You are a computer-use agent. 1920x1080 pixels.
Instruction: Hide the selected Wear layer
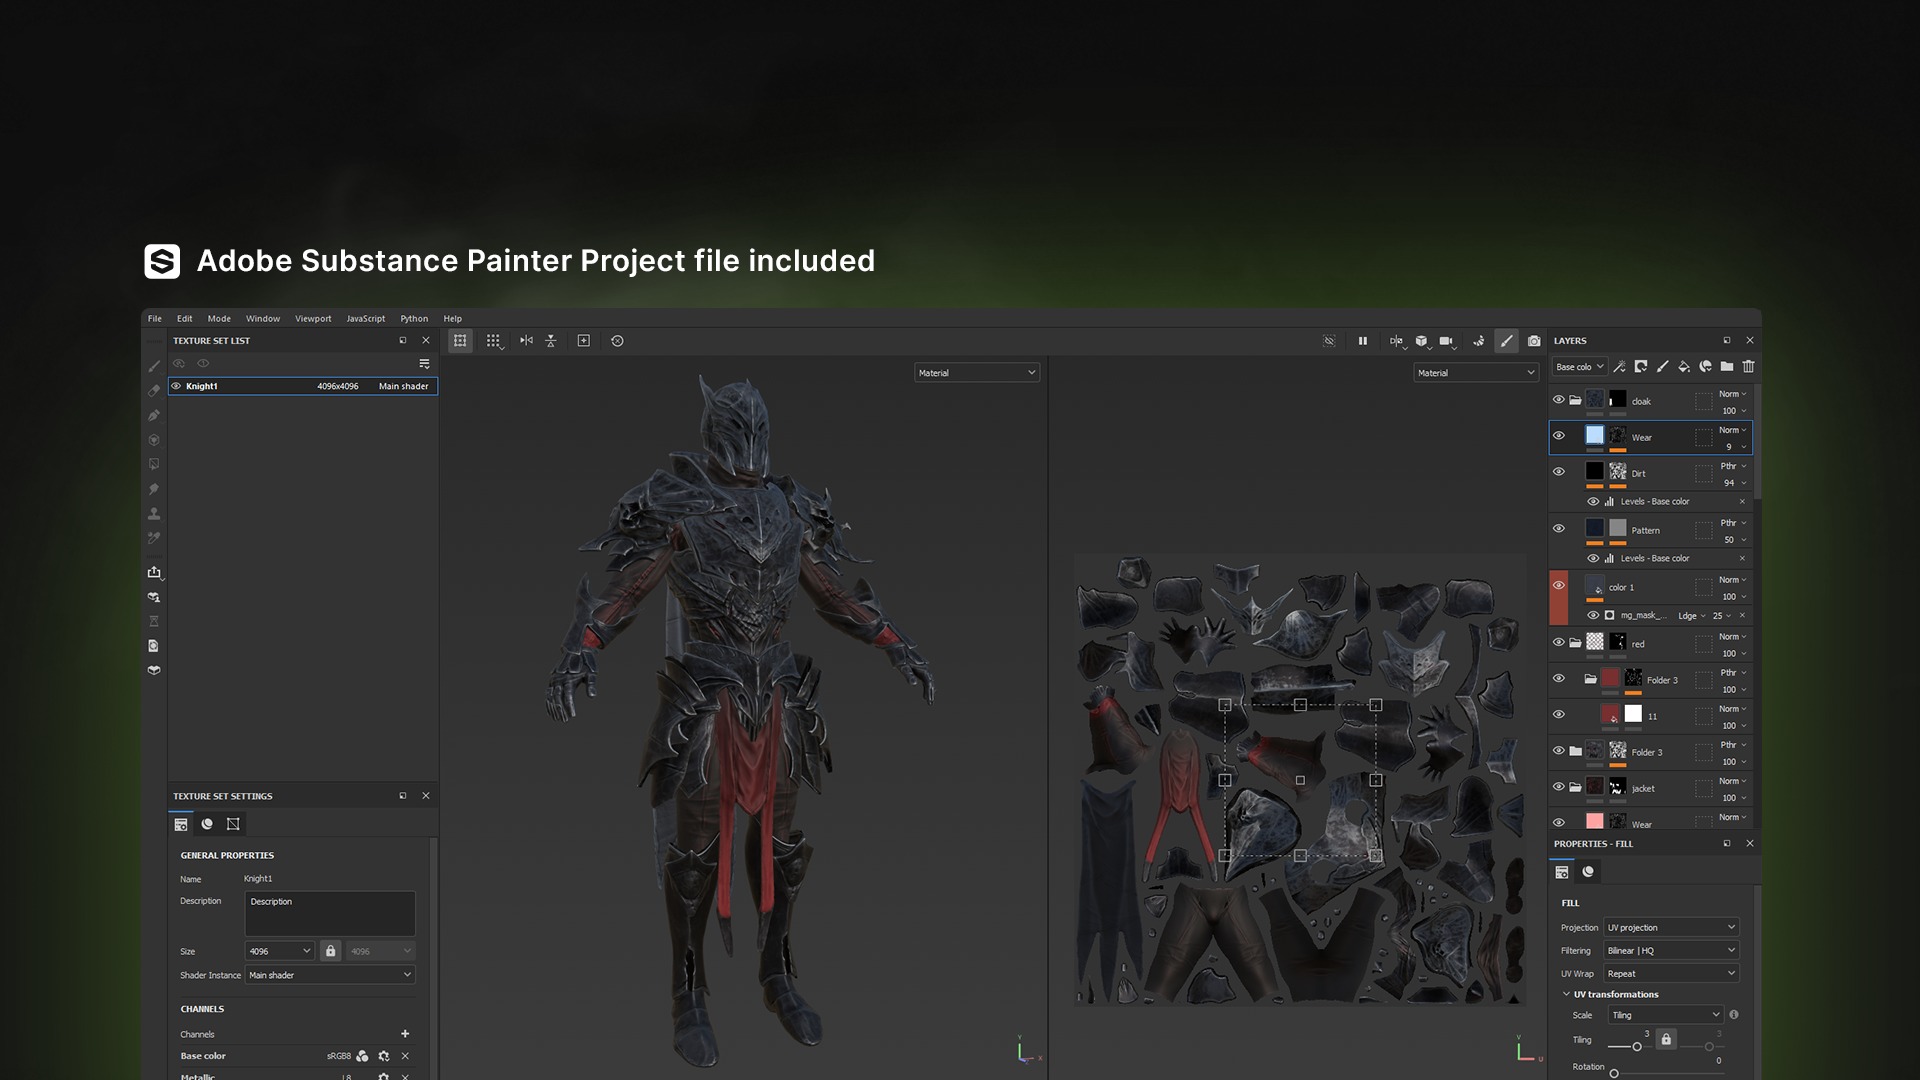1558,436
